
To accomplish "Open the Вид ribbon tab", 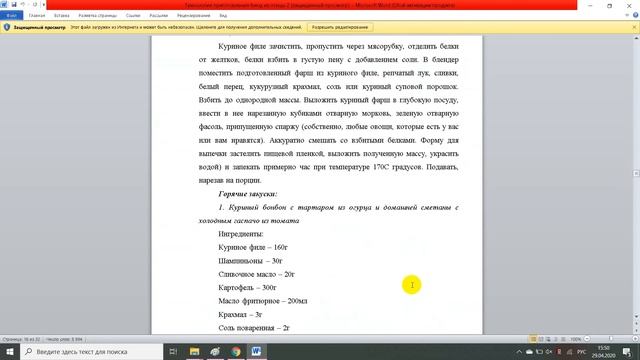I will coord(223,16).
